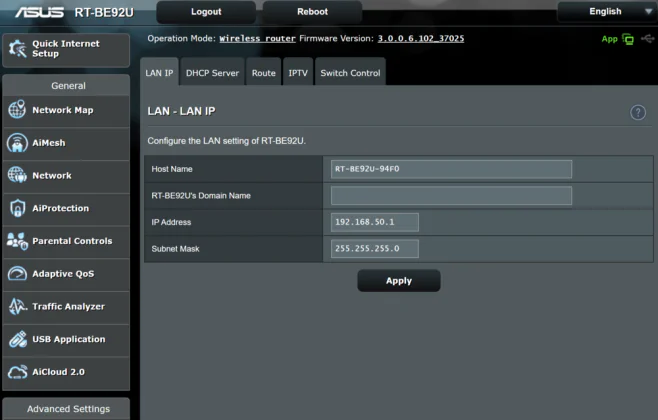
Task: Click the IP Address input field
Action: click(374, 222)
